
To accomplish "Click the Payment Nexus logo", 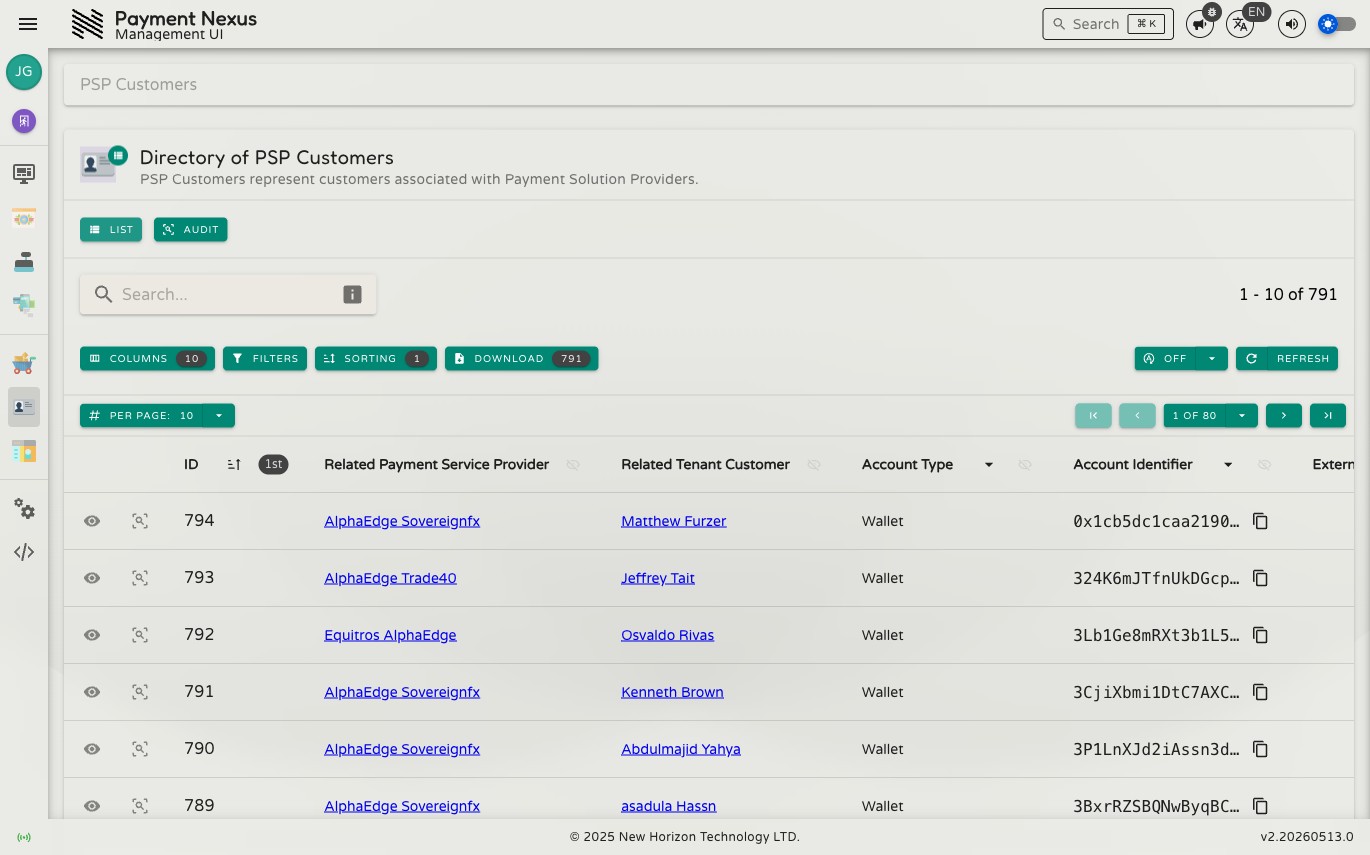I will (88, 24).
